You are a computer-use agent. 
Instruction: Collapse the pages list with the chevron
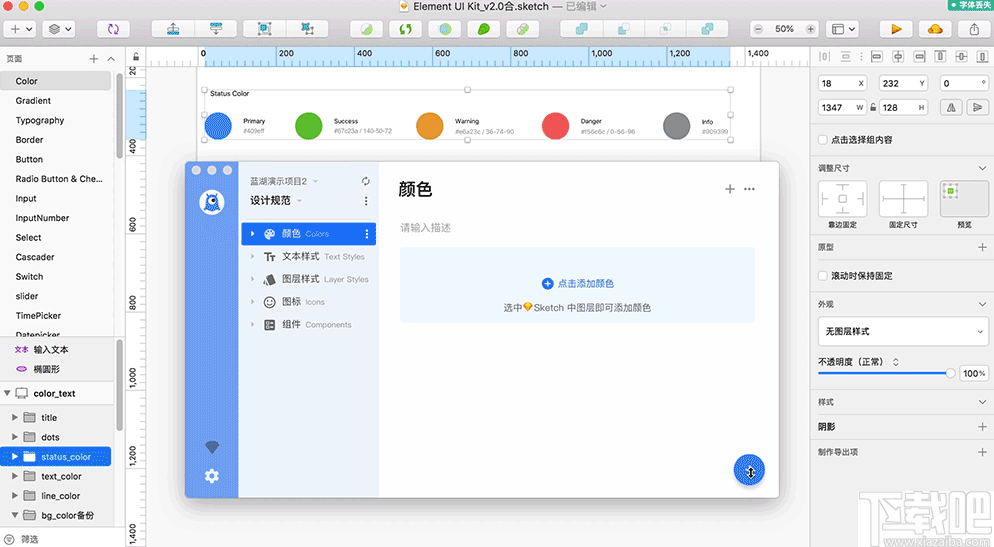click(111, 59)
